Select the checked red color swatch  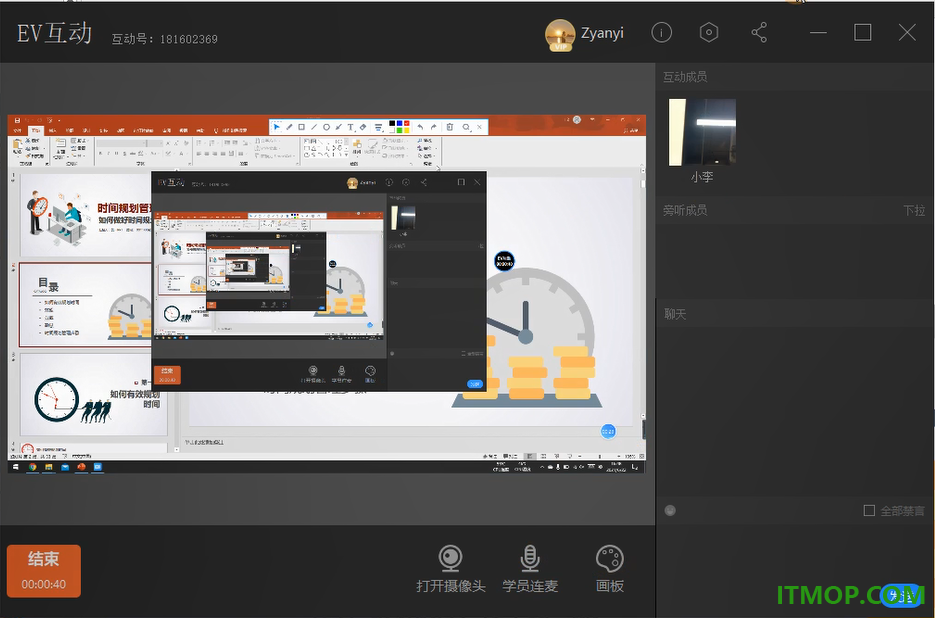point(407,123)
